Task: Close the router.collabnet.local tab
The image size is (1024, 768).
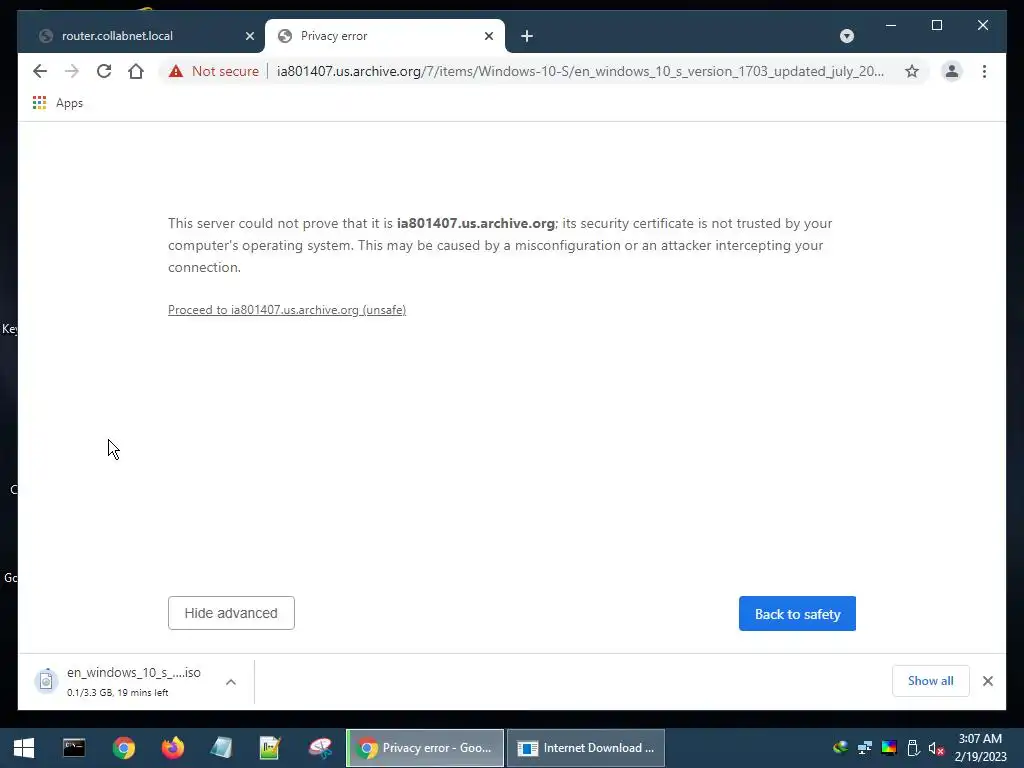Action: coord(249,36)
